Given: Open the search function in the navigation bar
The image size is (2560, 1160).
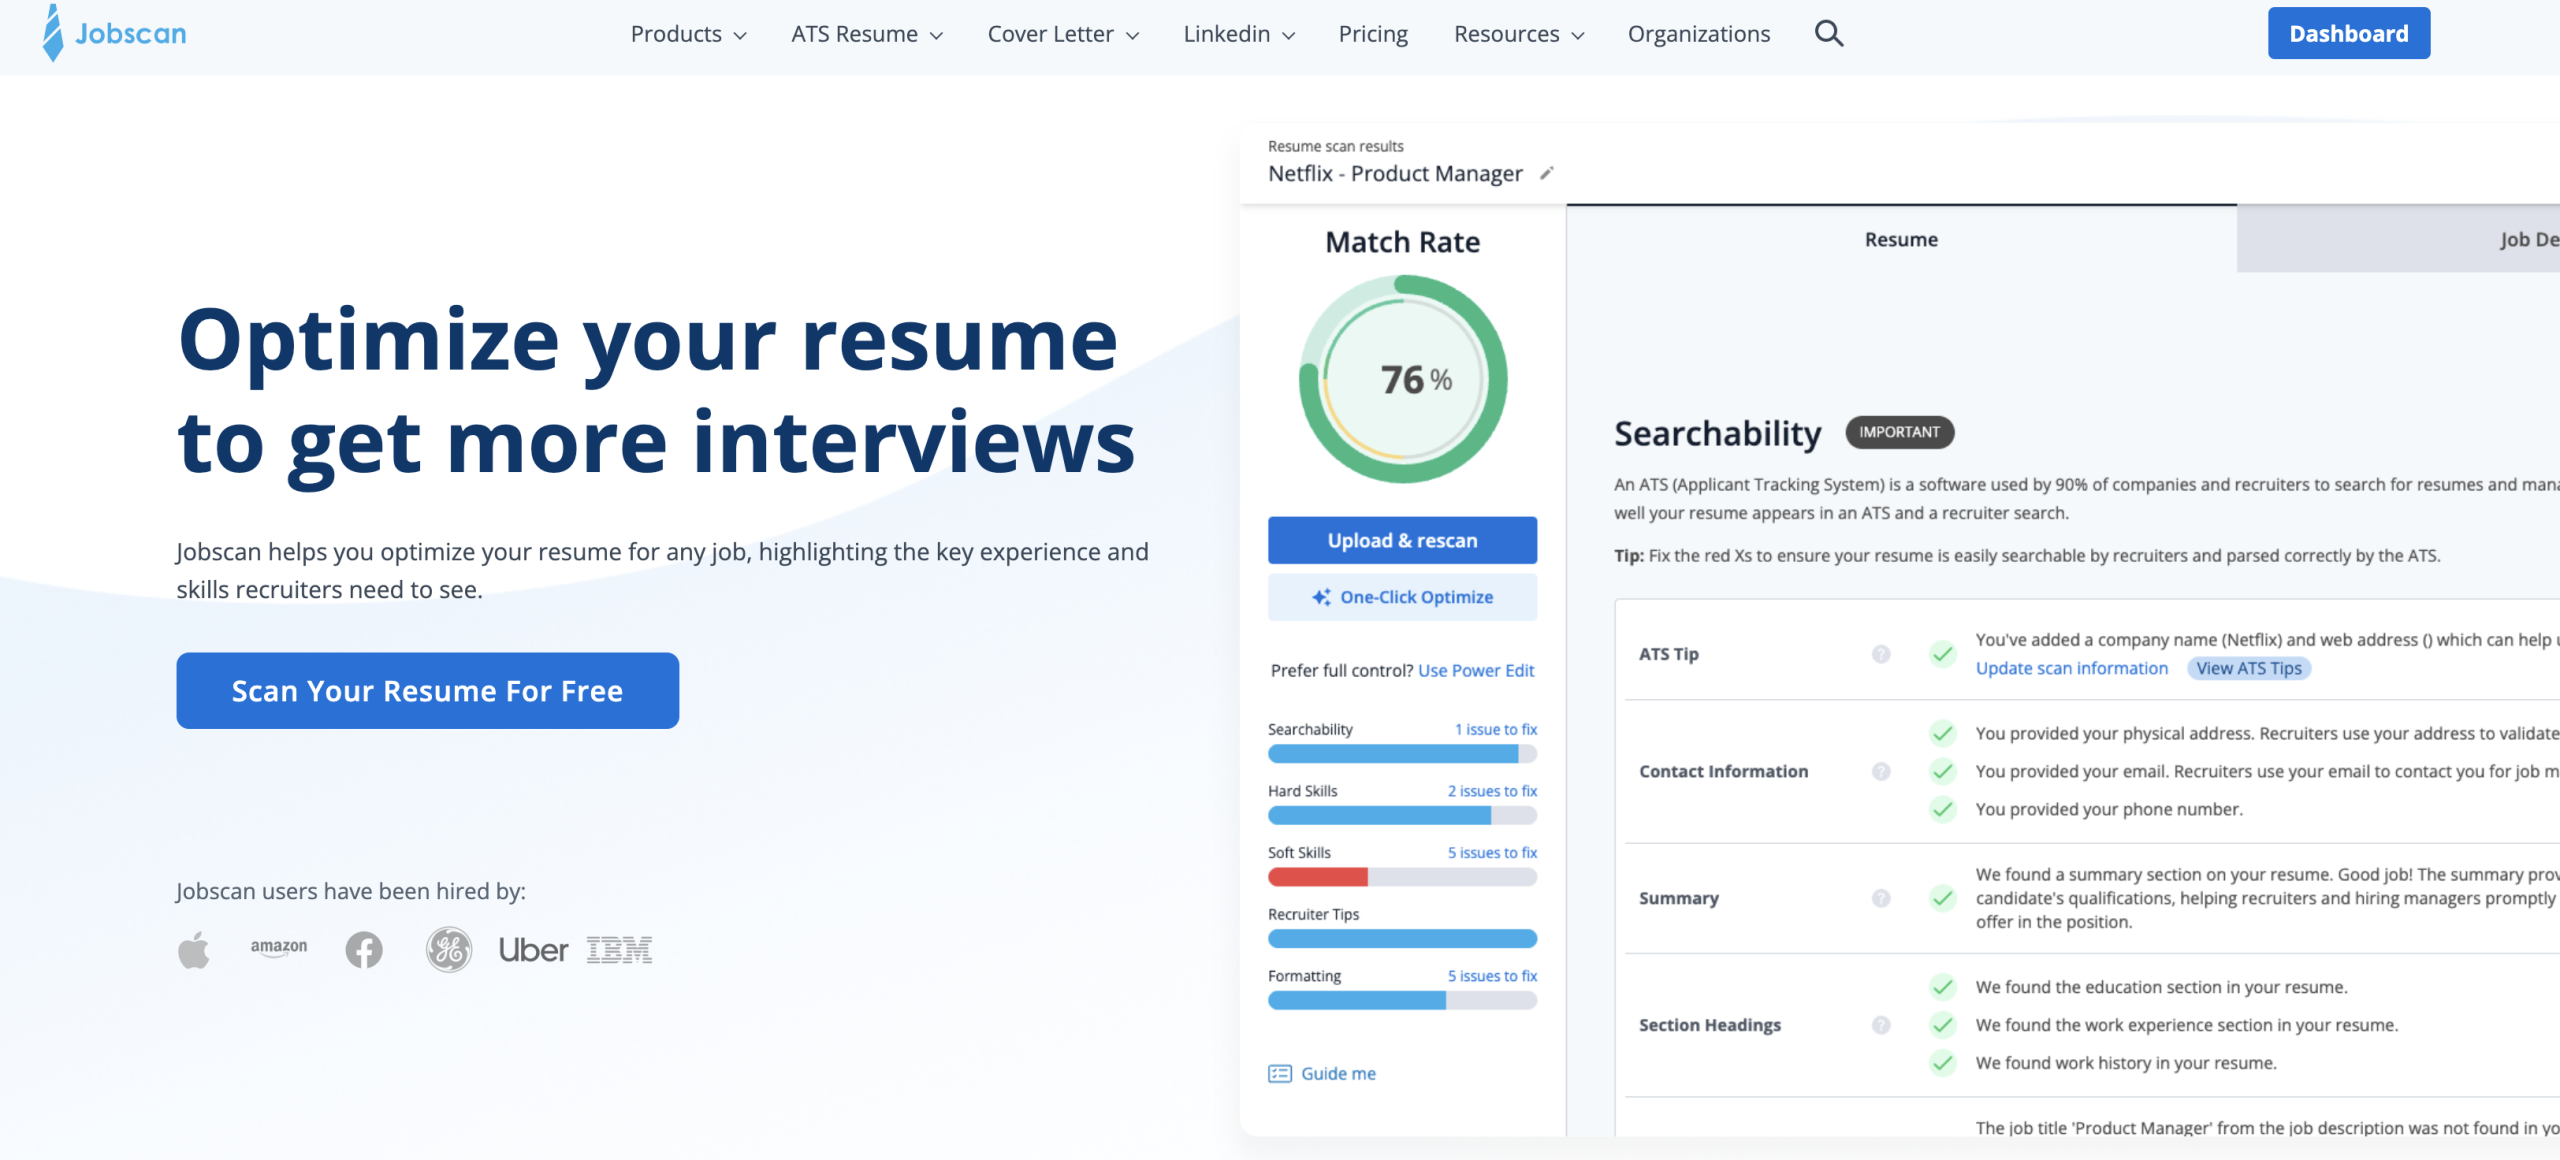Looking at the screenshot, I should (1829, 33).
